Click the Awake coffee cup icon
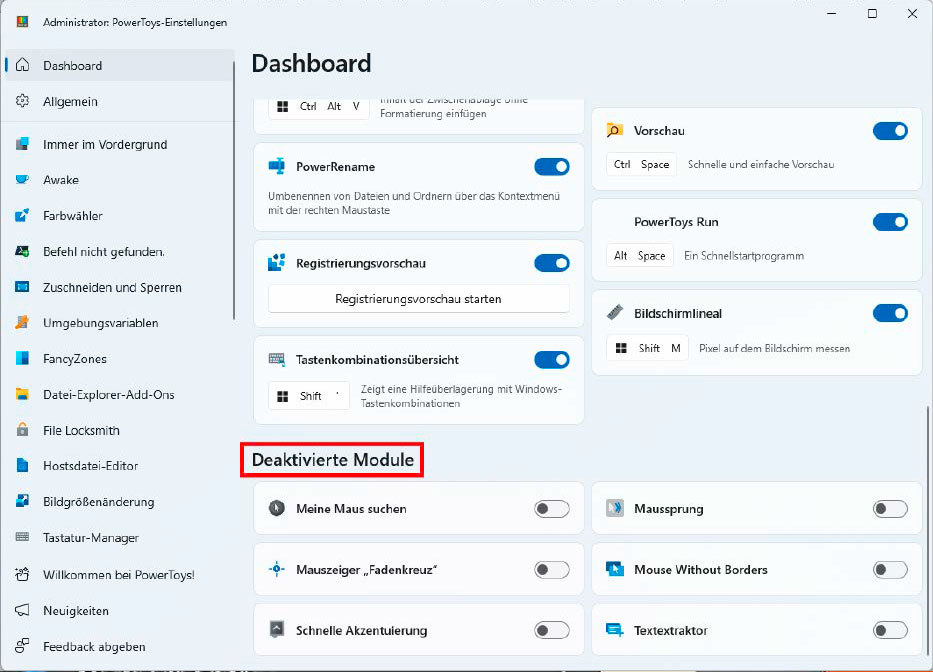 coord(22,180)
